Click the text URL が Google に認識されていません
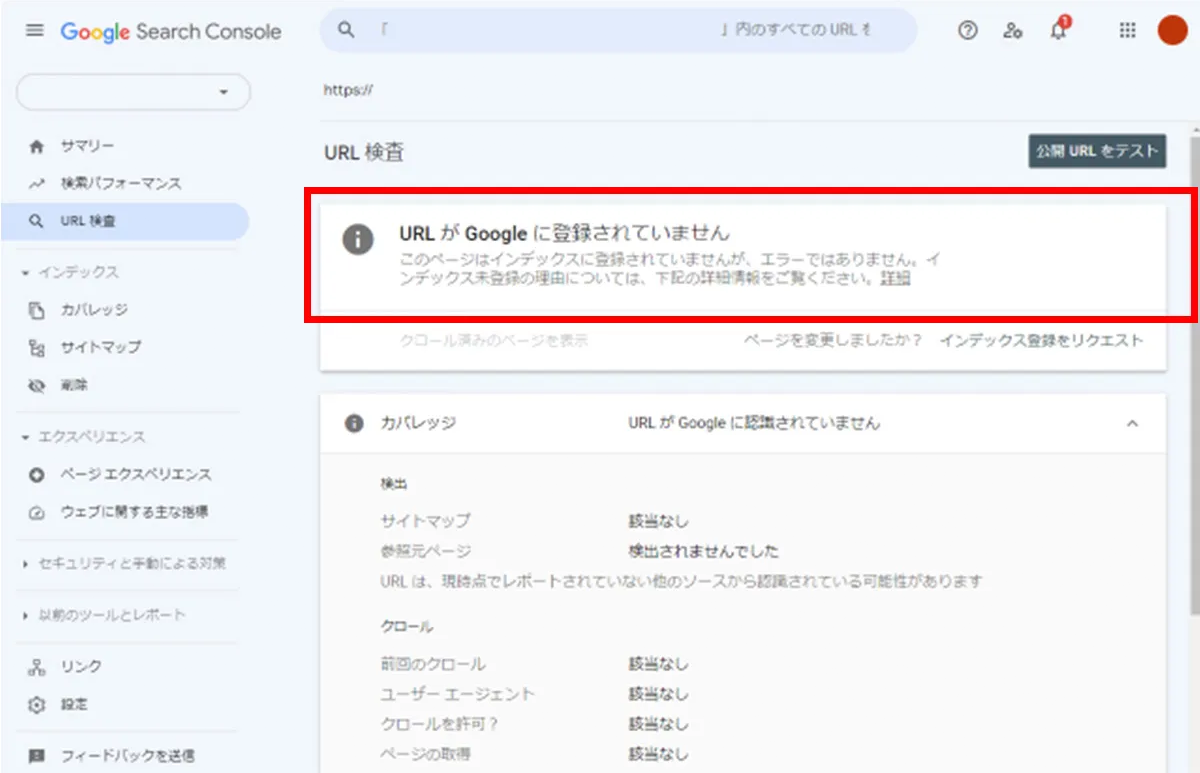The width and height of the screenshot is (1200, 773). coord(754,423)
